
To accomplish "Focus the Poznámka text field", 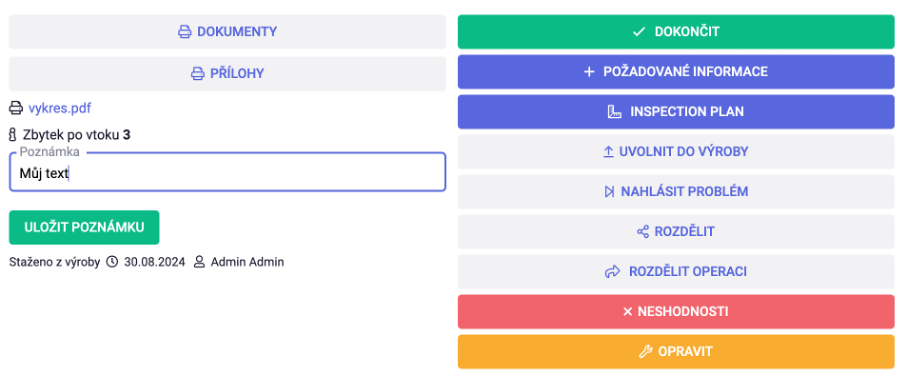I will coord(227,172).
